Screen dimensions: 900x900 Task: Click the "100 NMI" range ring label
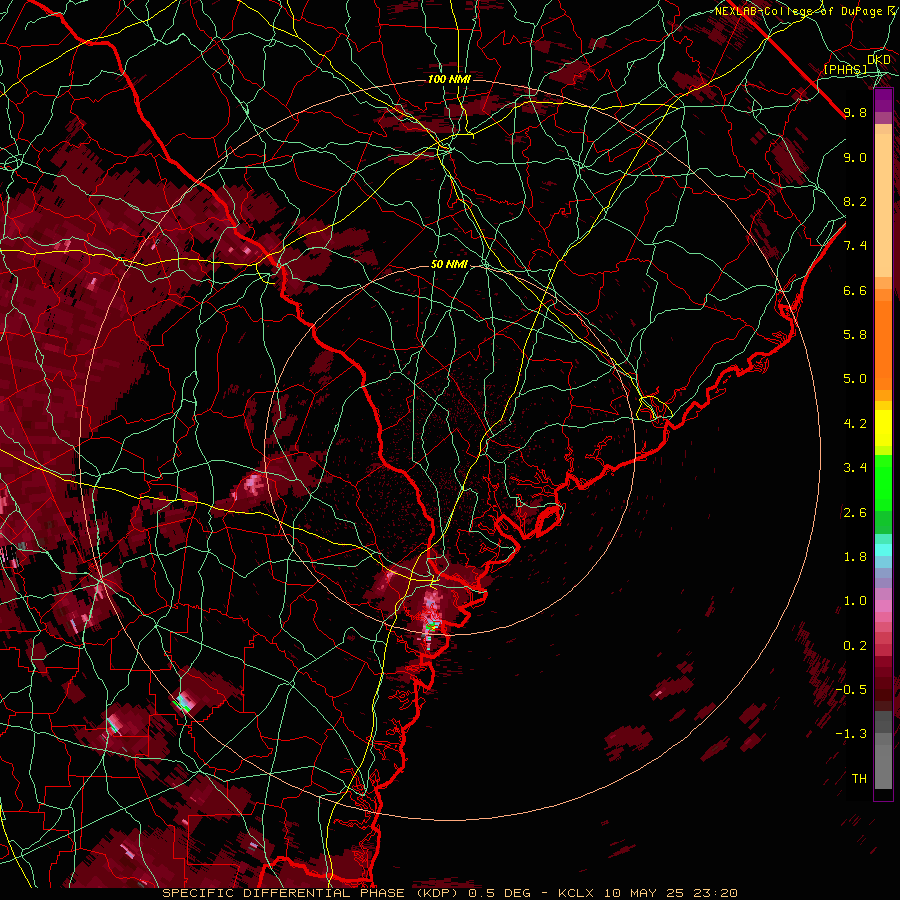[x=449, y=79]
